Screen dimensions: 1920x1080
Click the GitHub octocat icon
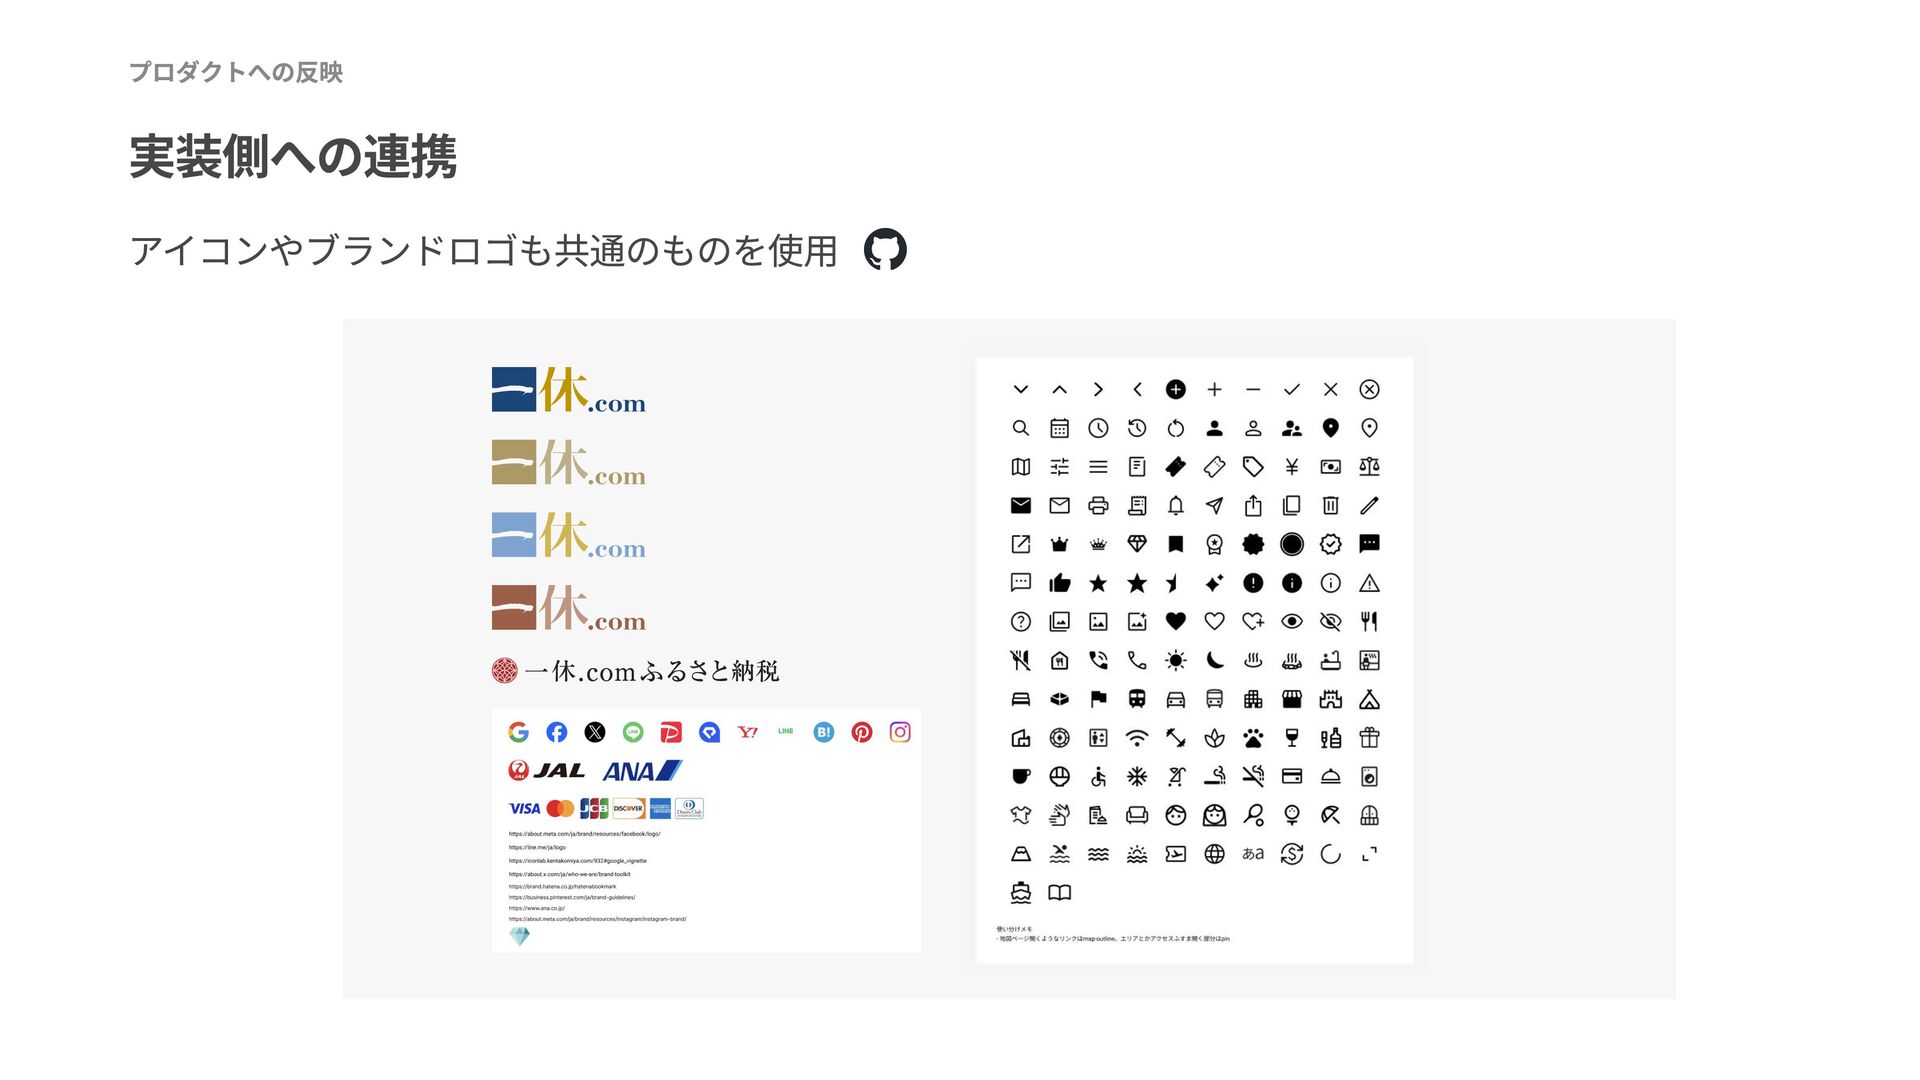(x=885, y=249)
